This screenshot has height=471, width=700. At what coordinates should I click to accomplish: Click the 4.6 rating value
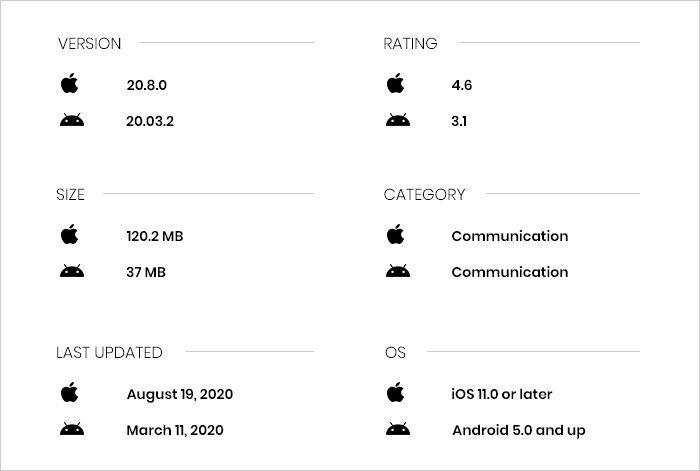[462, 86]
